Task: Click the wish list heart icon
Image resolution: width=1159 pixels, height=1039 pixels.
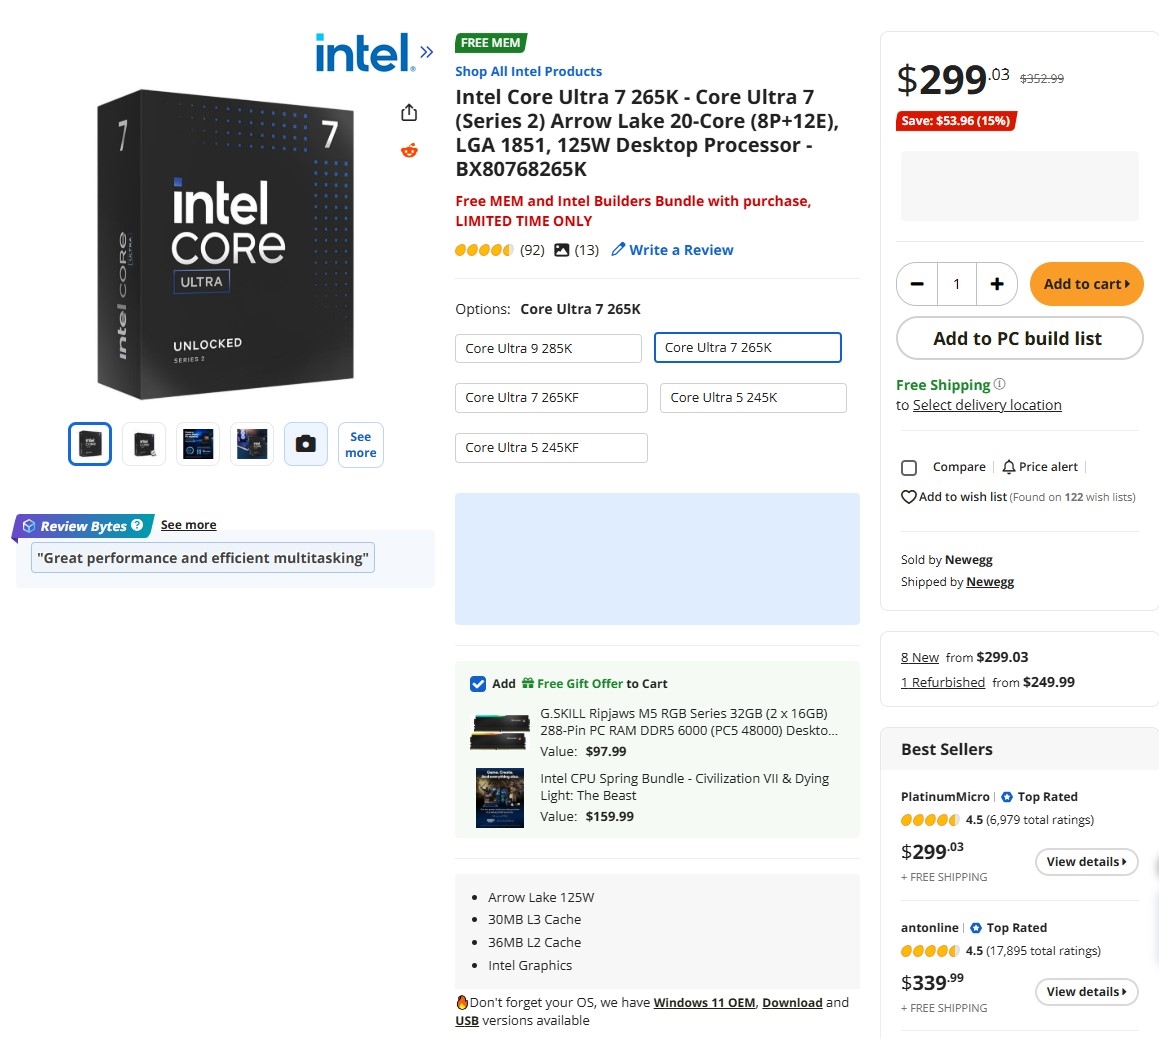Action: tap(909, 497)
